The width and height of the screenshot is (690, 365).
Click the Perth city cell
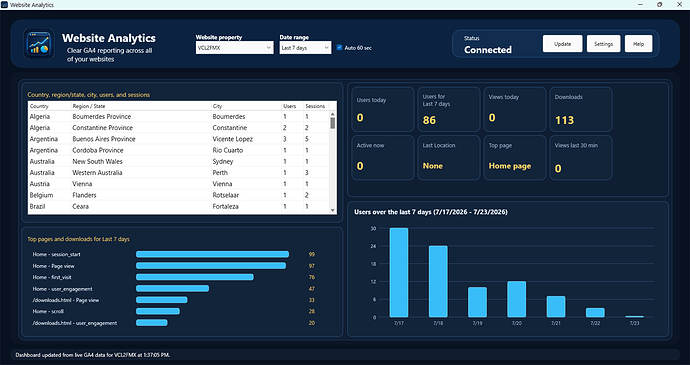coord(246,173)
